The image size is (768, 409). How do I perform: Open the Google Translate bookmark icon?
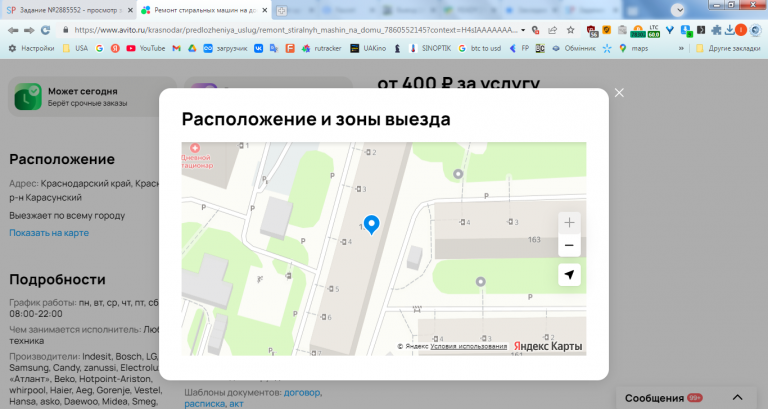[274, 48]
